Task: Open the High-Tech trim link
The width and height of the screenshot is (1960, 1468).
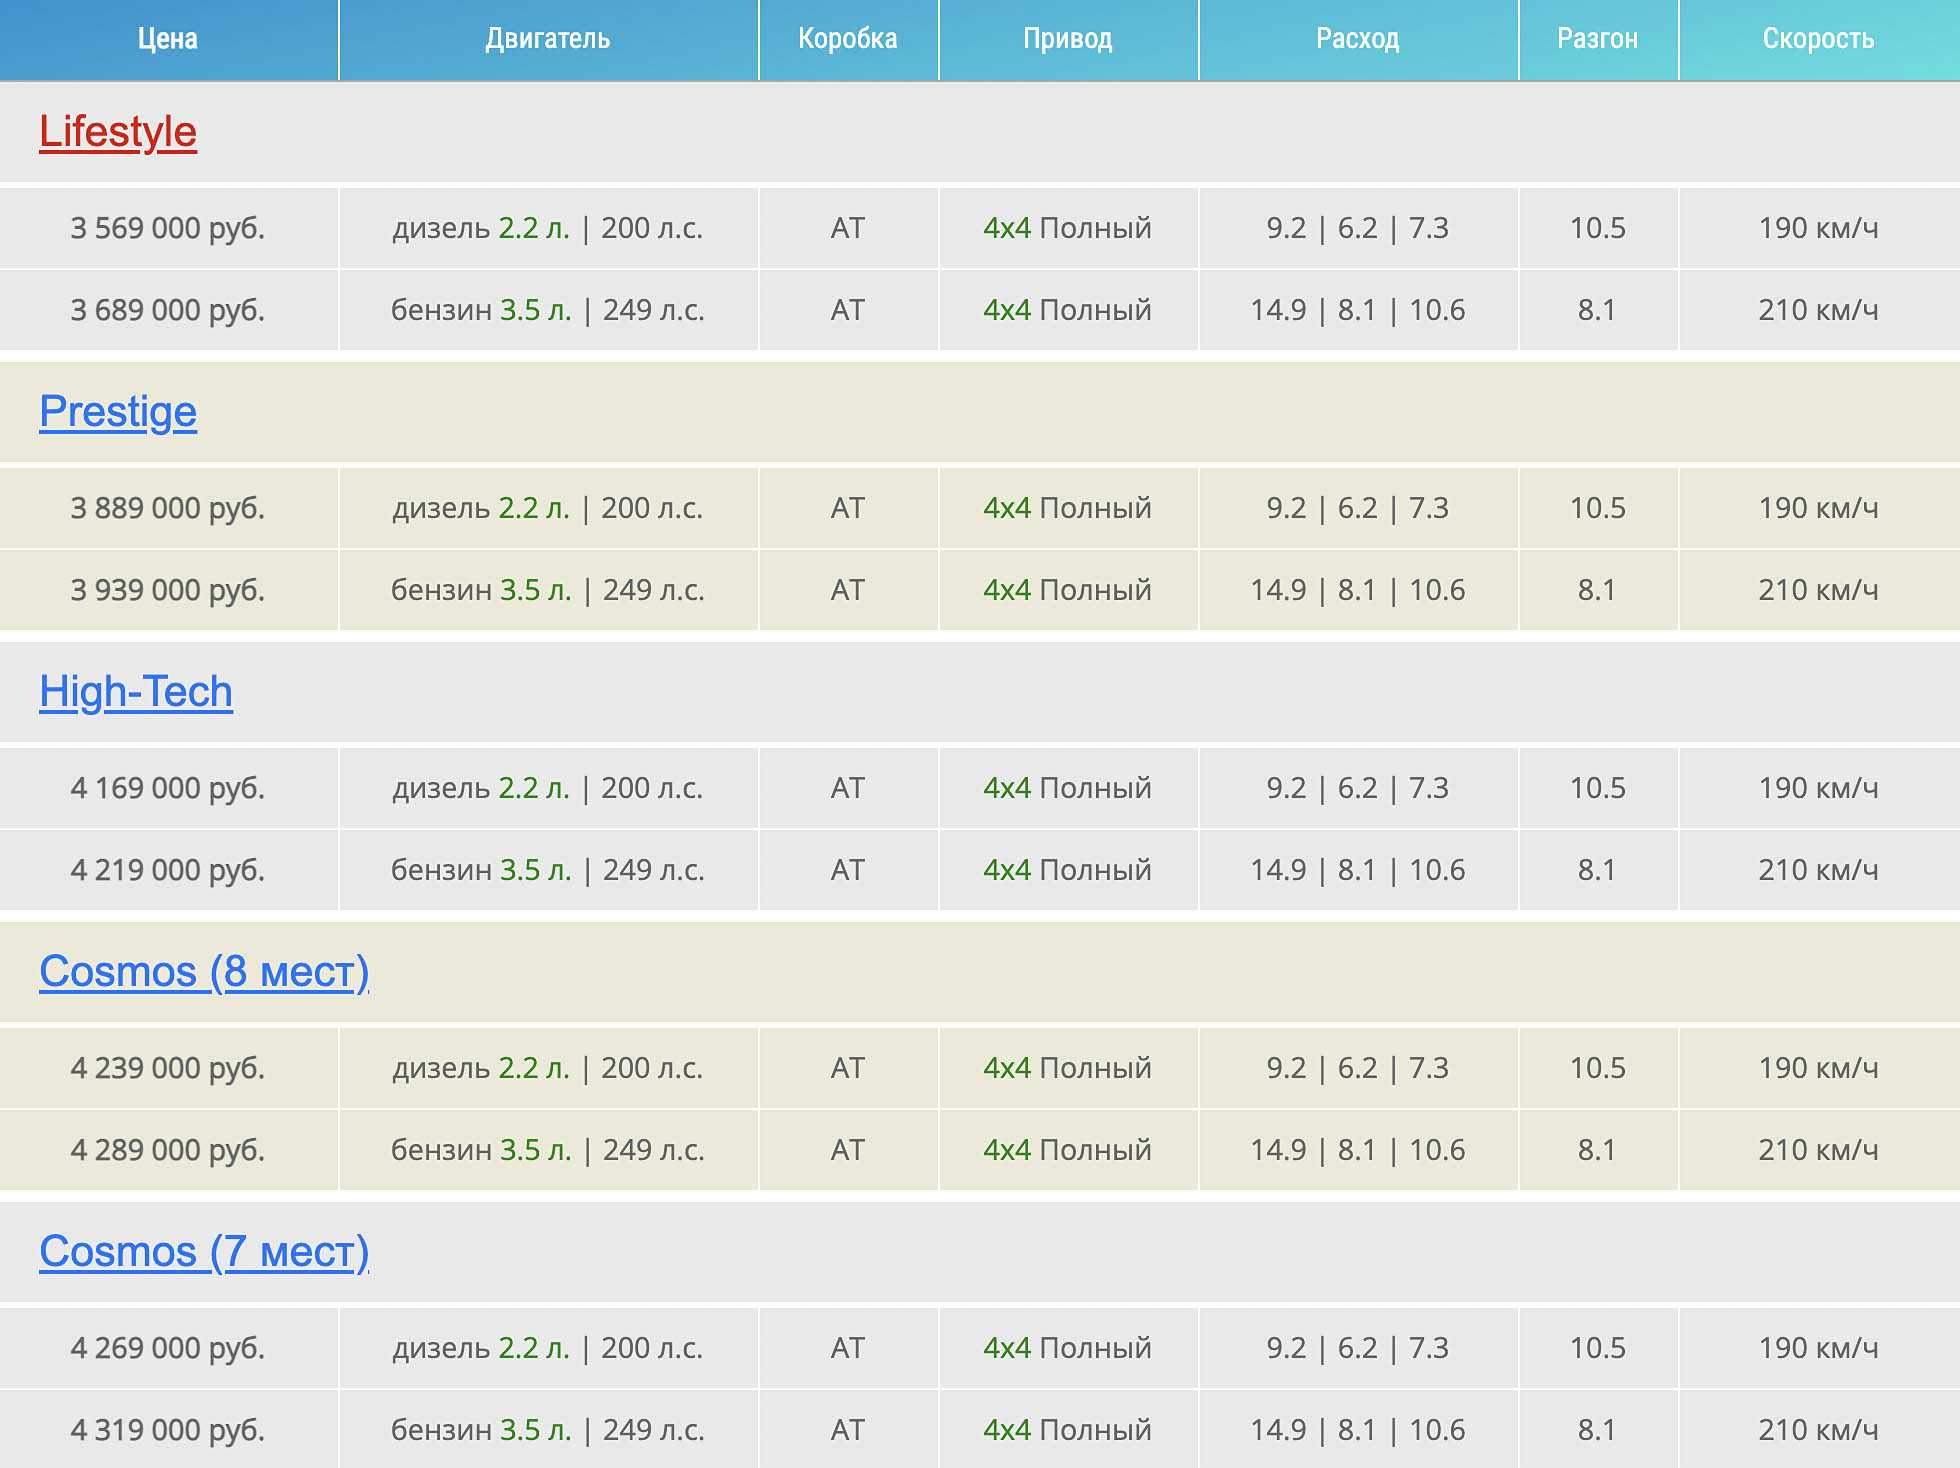Action: 136,692
